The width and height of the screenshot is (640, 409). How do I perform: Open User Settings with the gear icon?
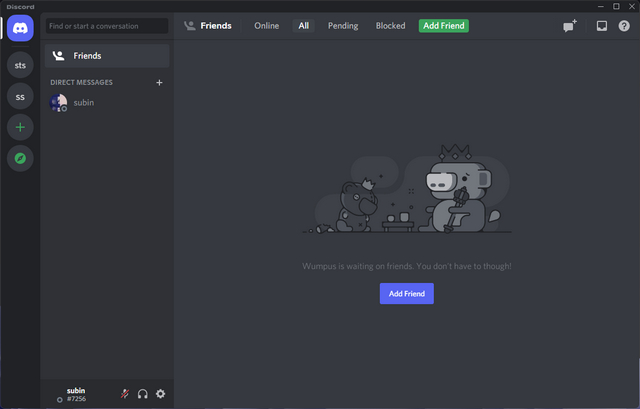click(160, 393)
